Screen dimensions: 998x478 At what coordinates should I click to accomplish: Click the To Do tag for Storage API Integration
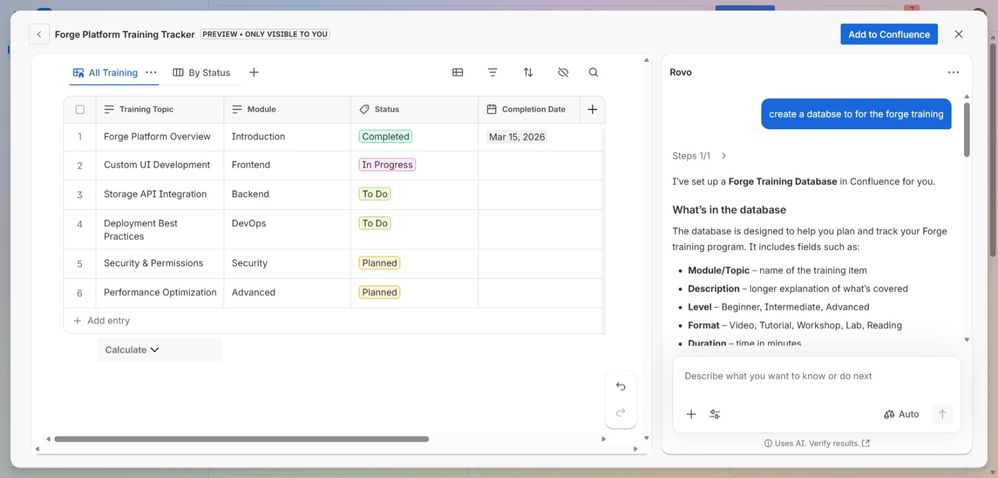tap(375, 194)
